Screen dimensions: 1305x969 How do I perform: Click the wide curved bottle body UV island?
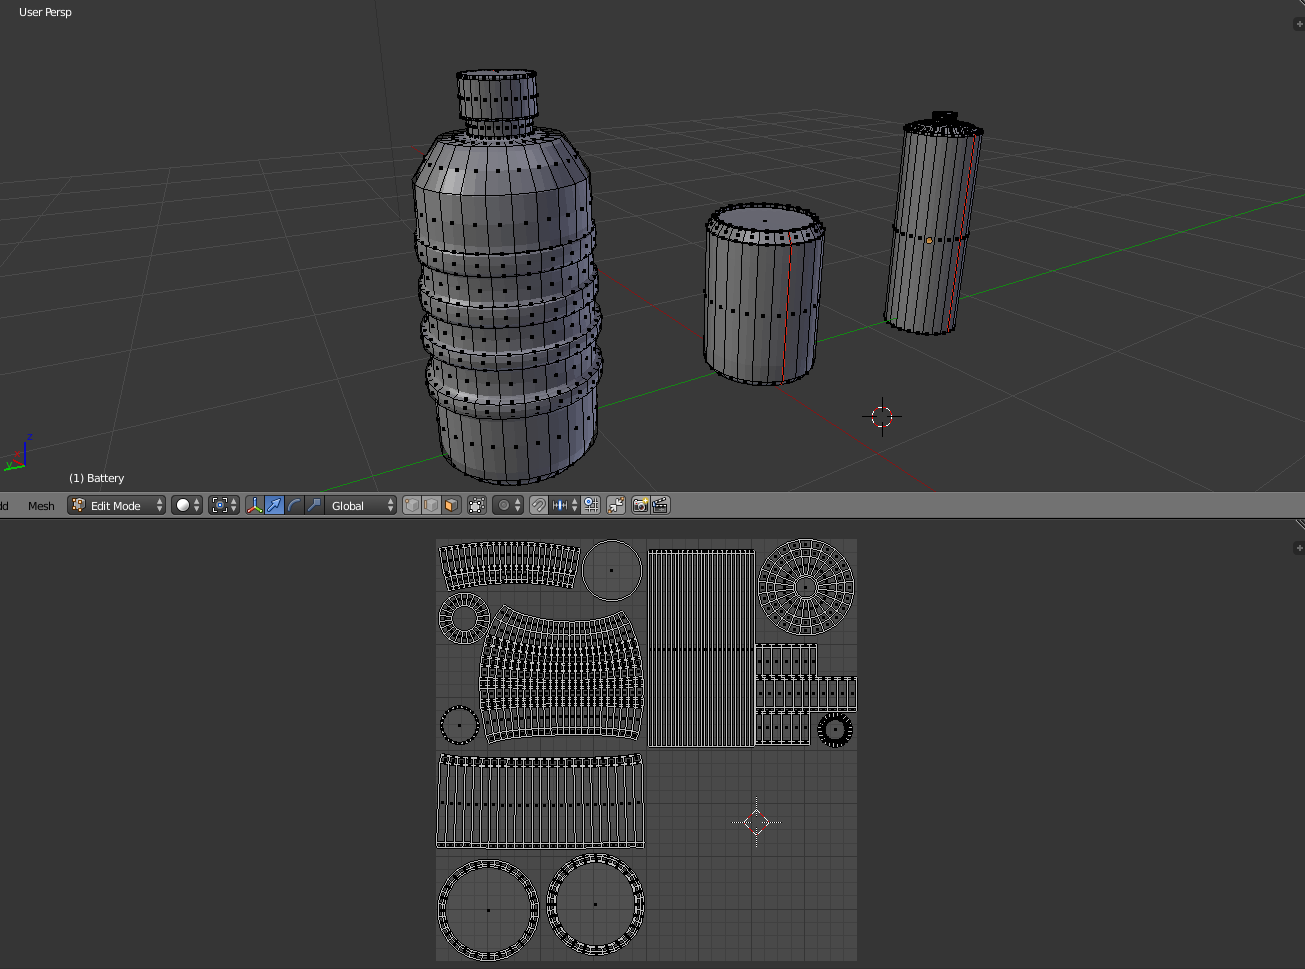pyautogui.click(x=561, y=673)
